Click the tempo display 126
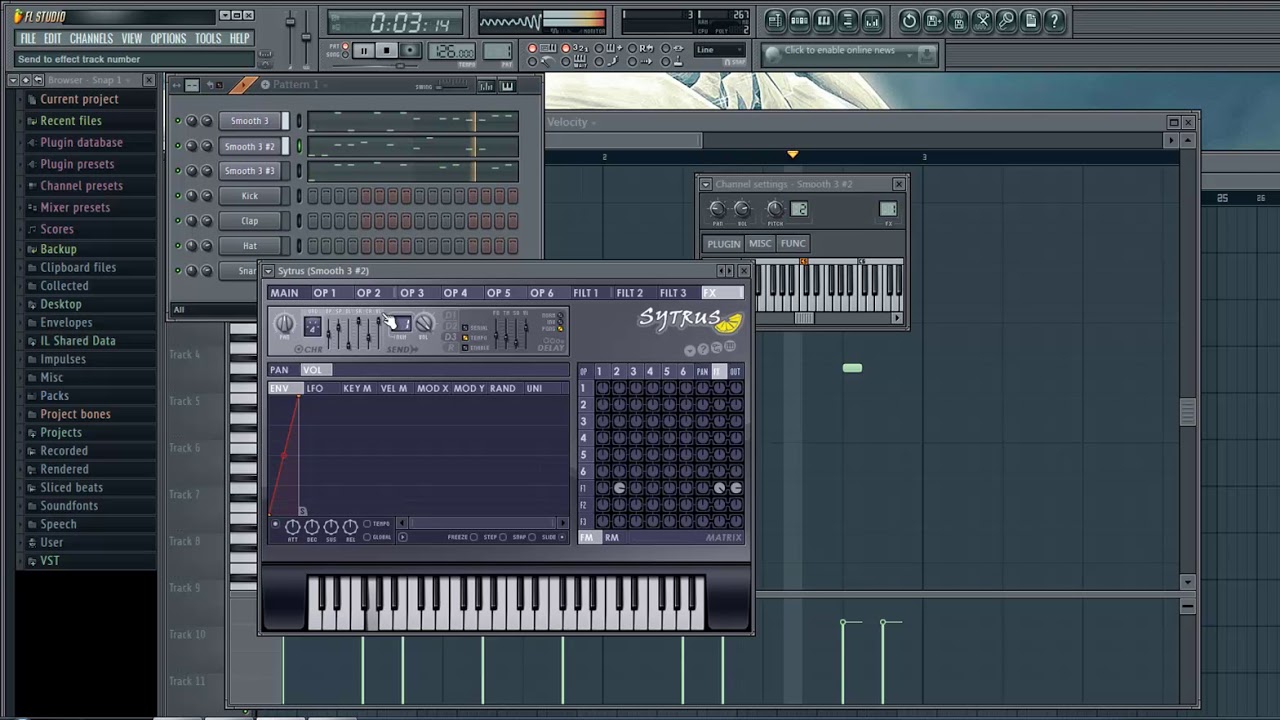Screen dimensions: 1280x720 (452, 51)
